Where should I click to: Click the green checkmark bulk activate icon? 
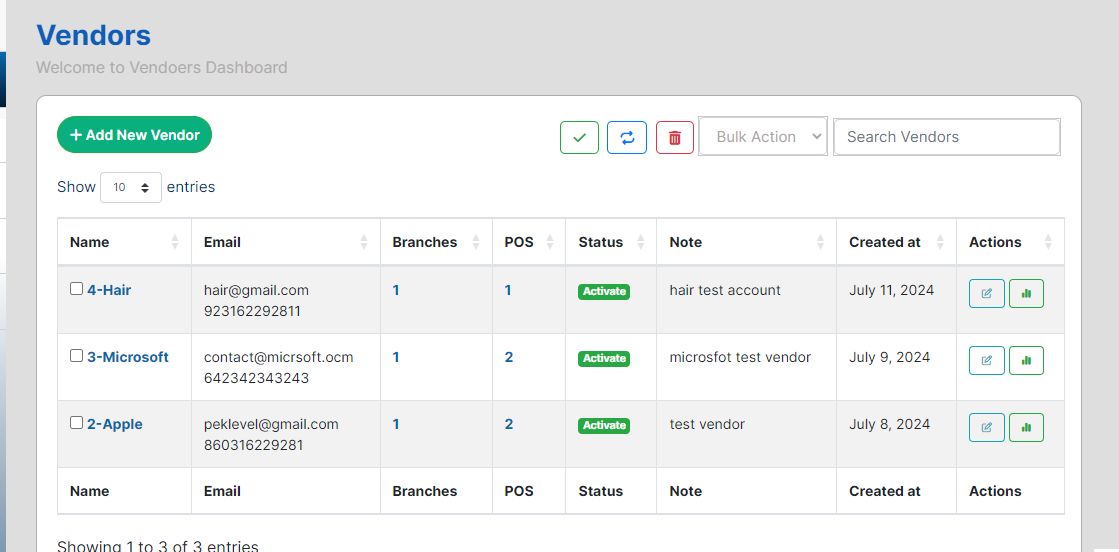click(579, 137)
